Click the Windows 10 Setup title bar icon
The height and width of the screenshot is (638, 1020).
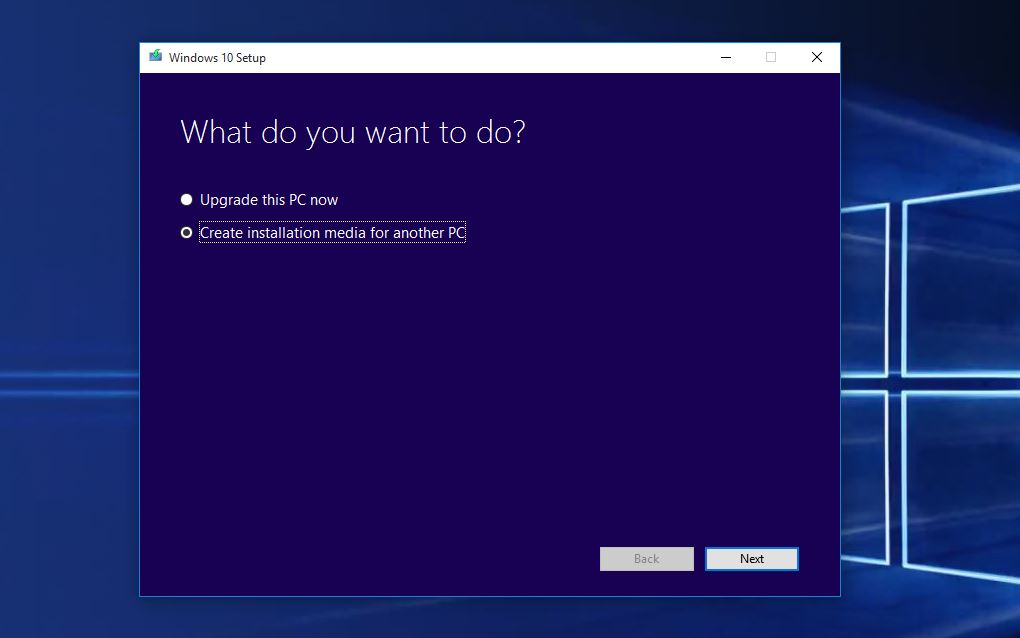pyautogui.click(x=155, y=57)
